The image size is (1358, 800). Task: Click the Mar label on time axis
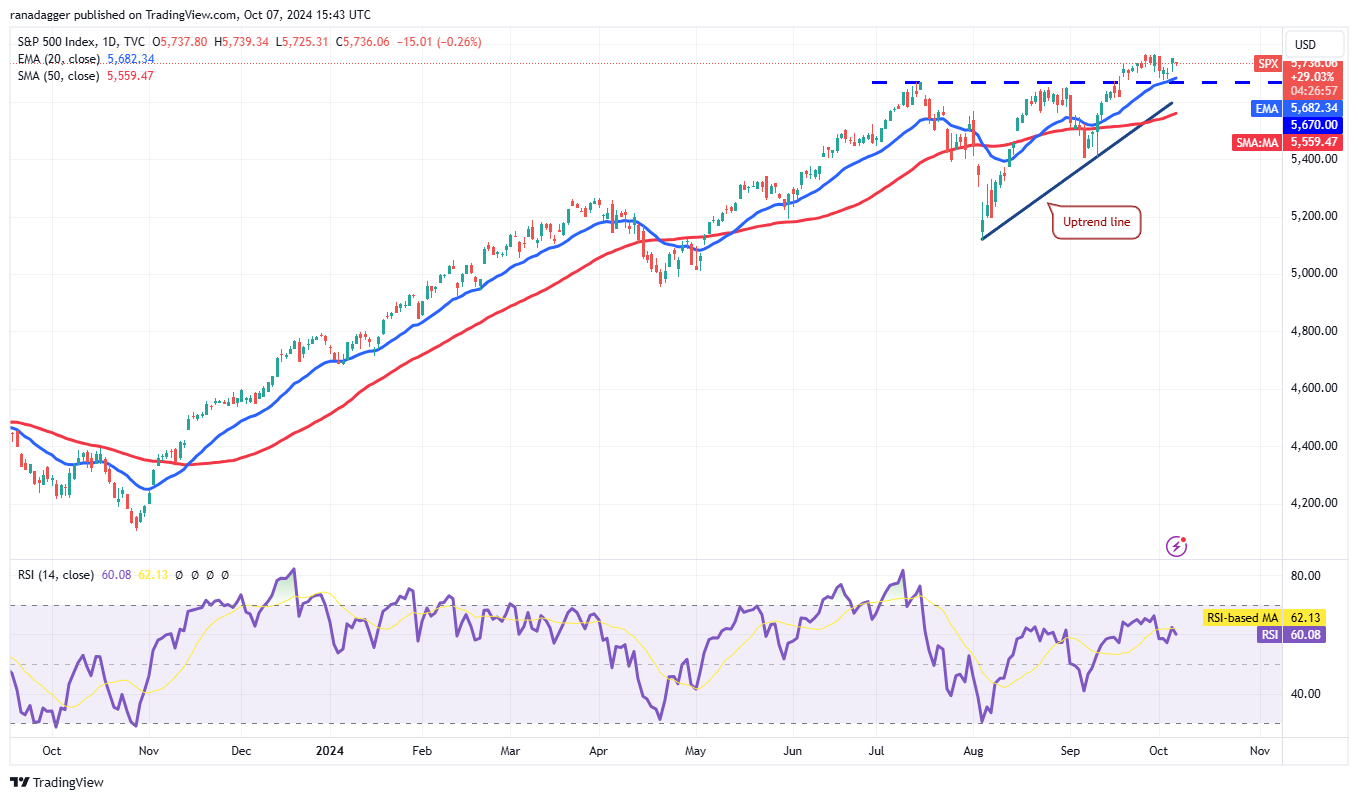tap(508, 750)
